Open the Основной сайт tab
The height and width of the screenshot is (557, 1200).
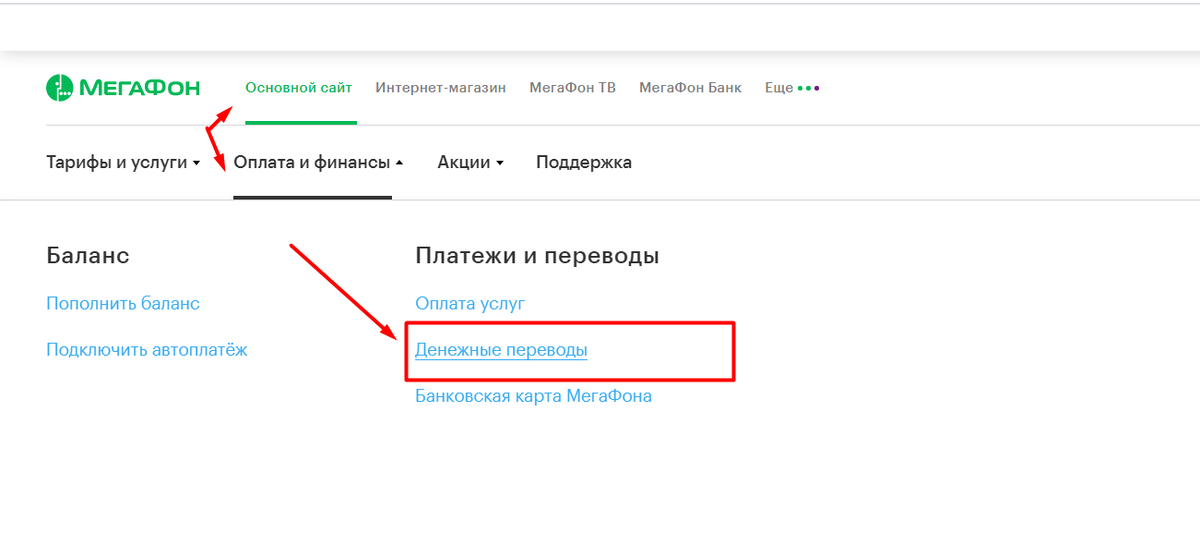299,88
